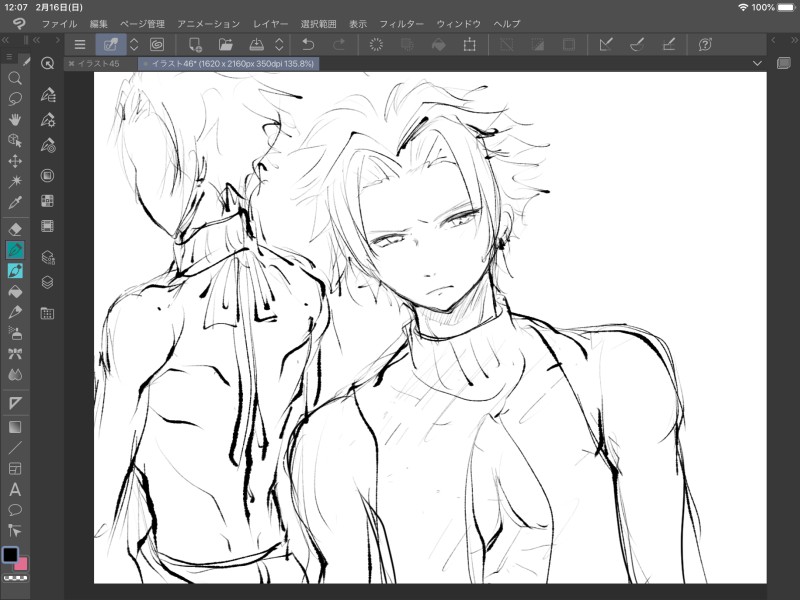Image resolution: width=800 pixels, height=600 pixels.
Task: Select the Ruler triangle tool
Action: [15, 403]
